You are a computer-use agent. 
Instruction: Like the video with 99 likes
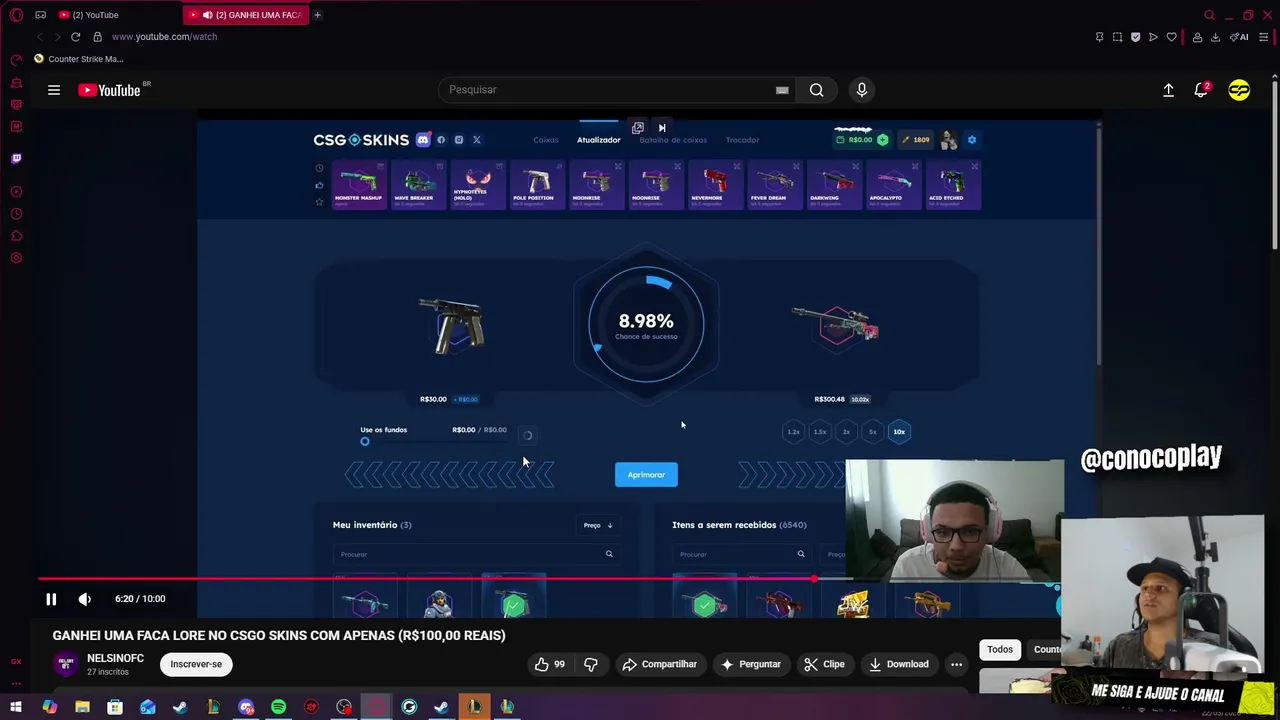(551, 664)
